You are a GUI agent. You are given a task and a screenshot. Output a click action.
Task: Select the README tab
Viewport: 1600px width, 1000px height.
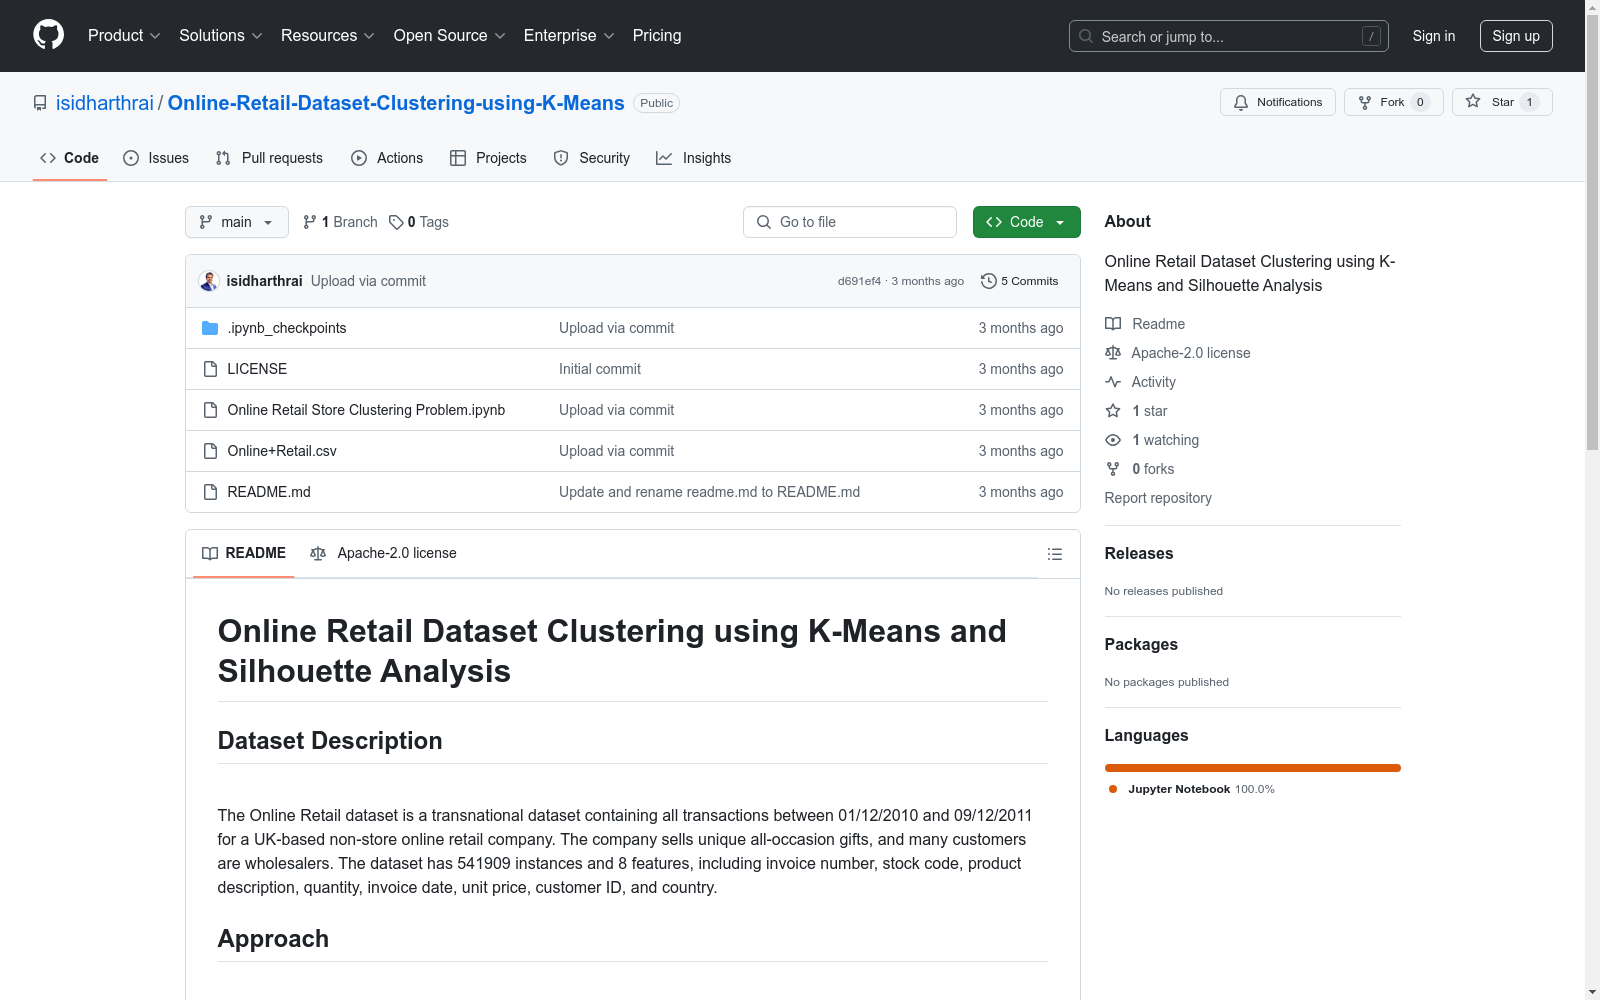(x=244, y=553)
